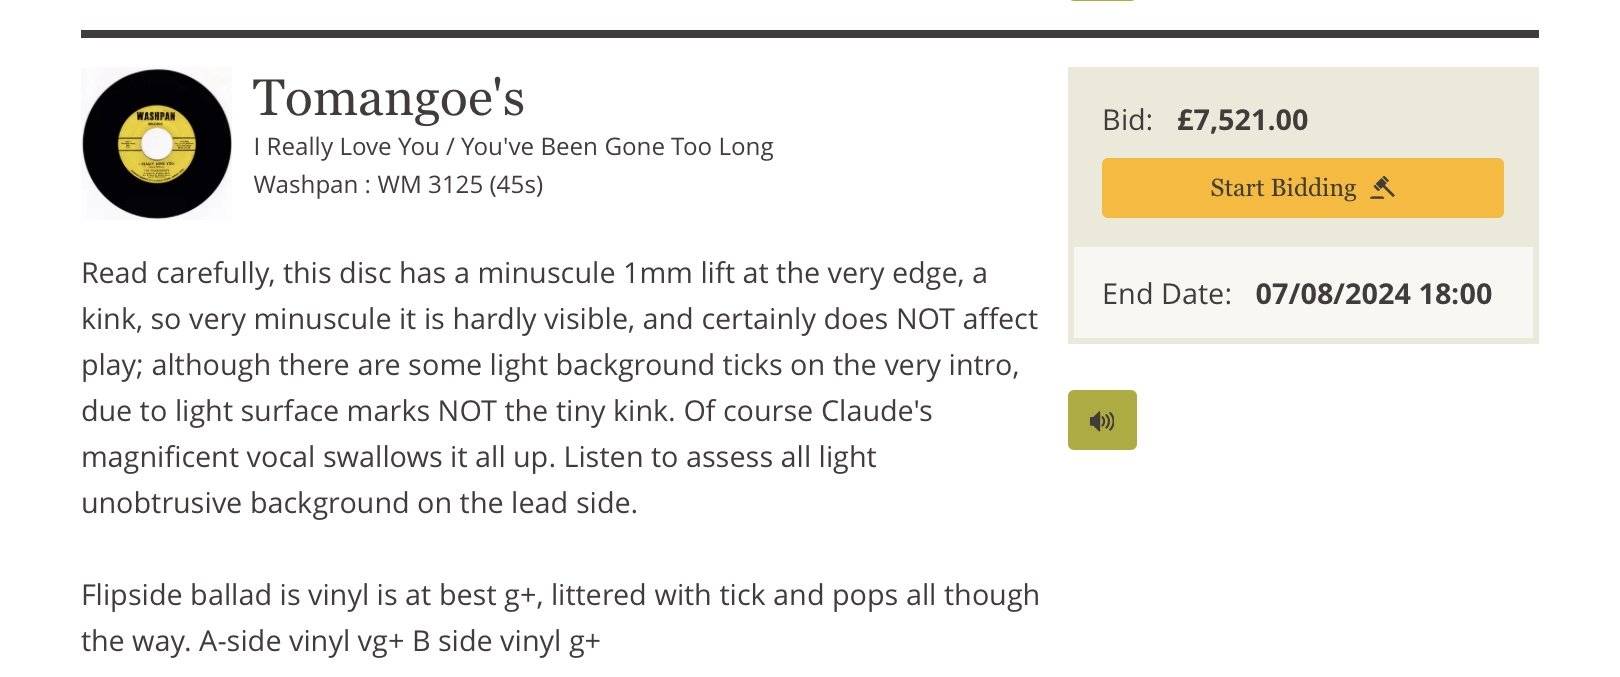The height and width of the screenshot is (677, 1620).
Task: Select the track title I Really Love You
Action: click(x=346, y=147)
